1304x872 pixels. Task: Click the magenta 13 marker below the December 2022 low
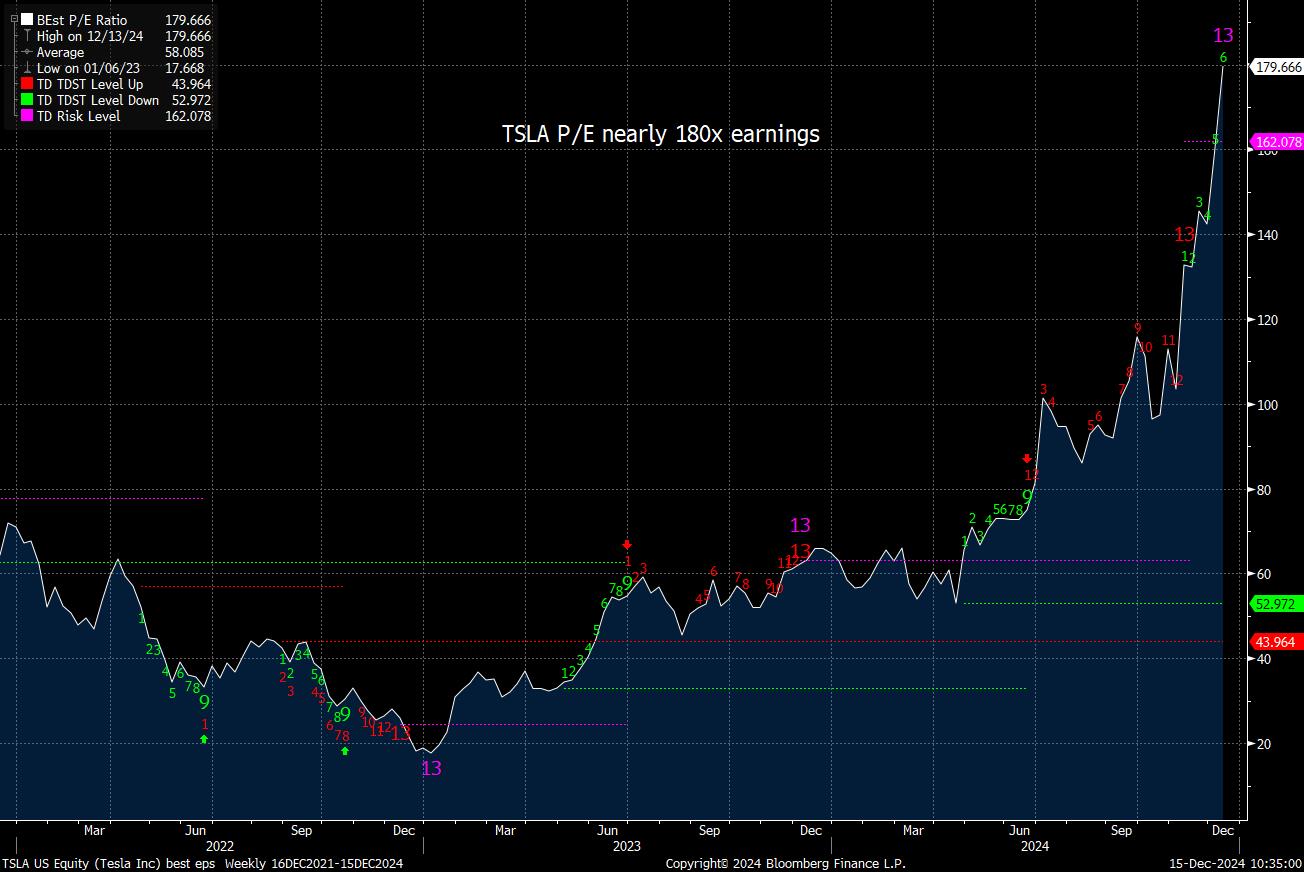(x=431, y=768)
